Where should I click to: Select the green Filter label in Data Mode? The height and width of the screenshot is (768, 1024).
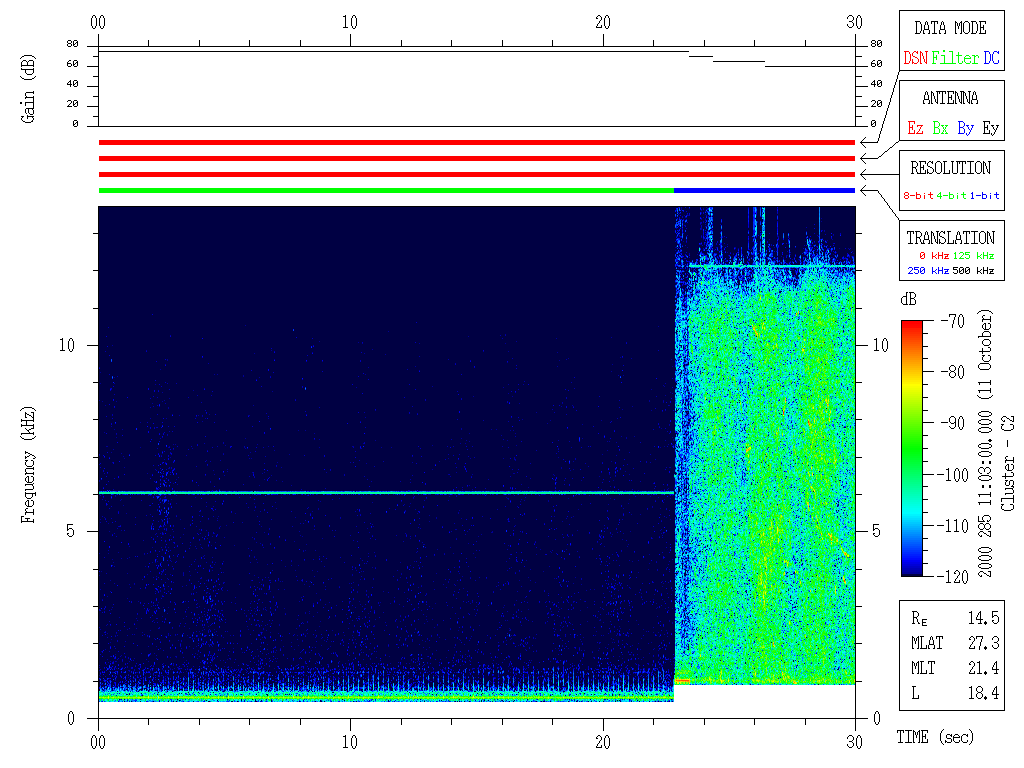point(955,58)
